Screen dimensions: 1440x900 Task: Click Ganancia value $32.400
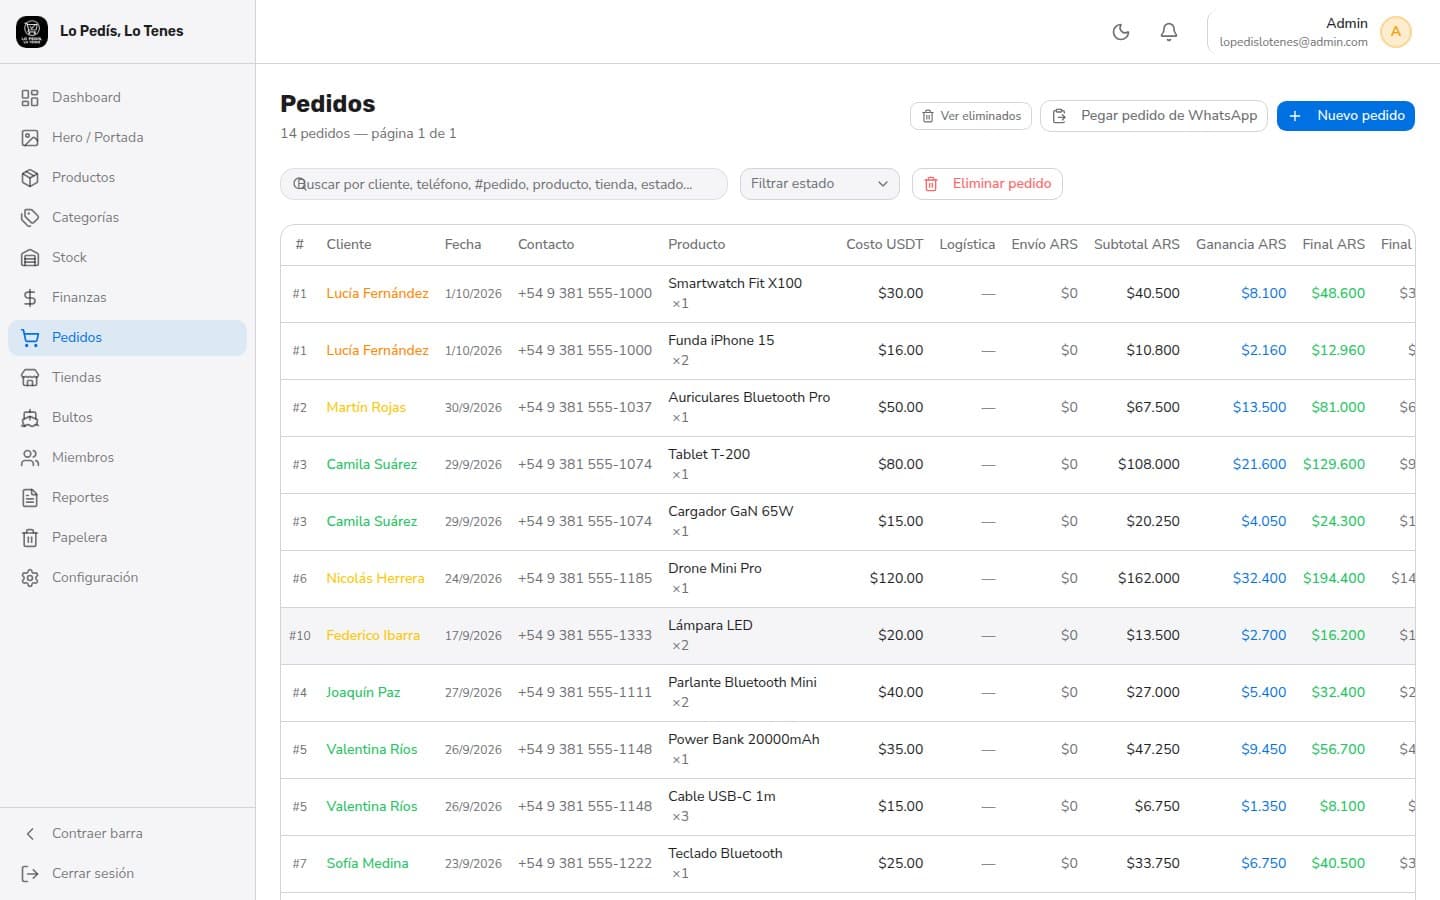[x=1260, y=578]
